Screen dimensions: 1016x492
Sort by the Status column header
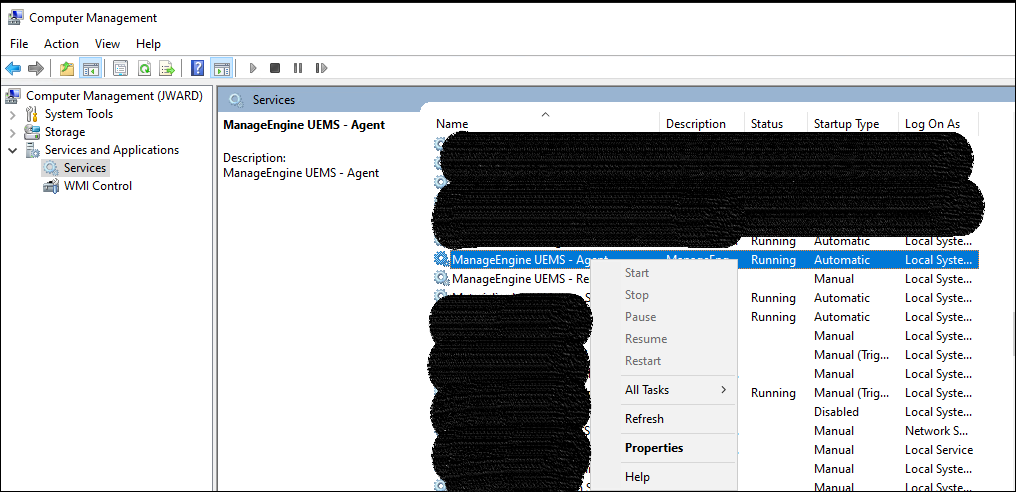(x=767, y=124)
